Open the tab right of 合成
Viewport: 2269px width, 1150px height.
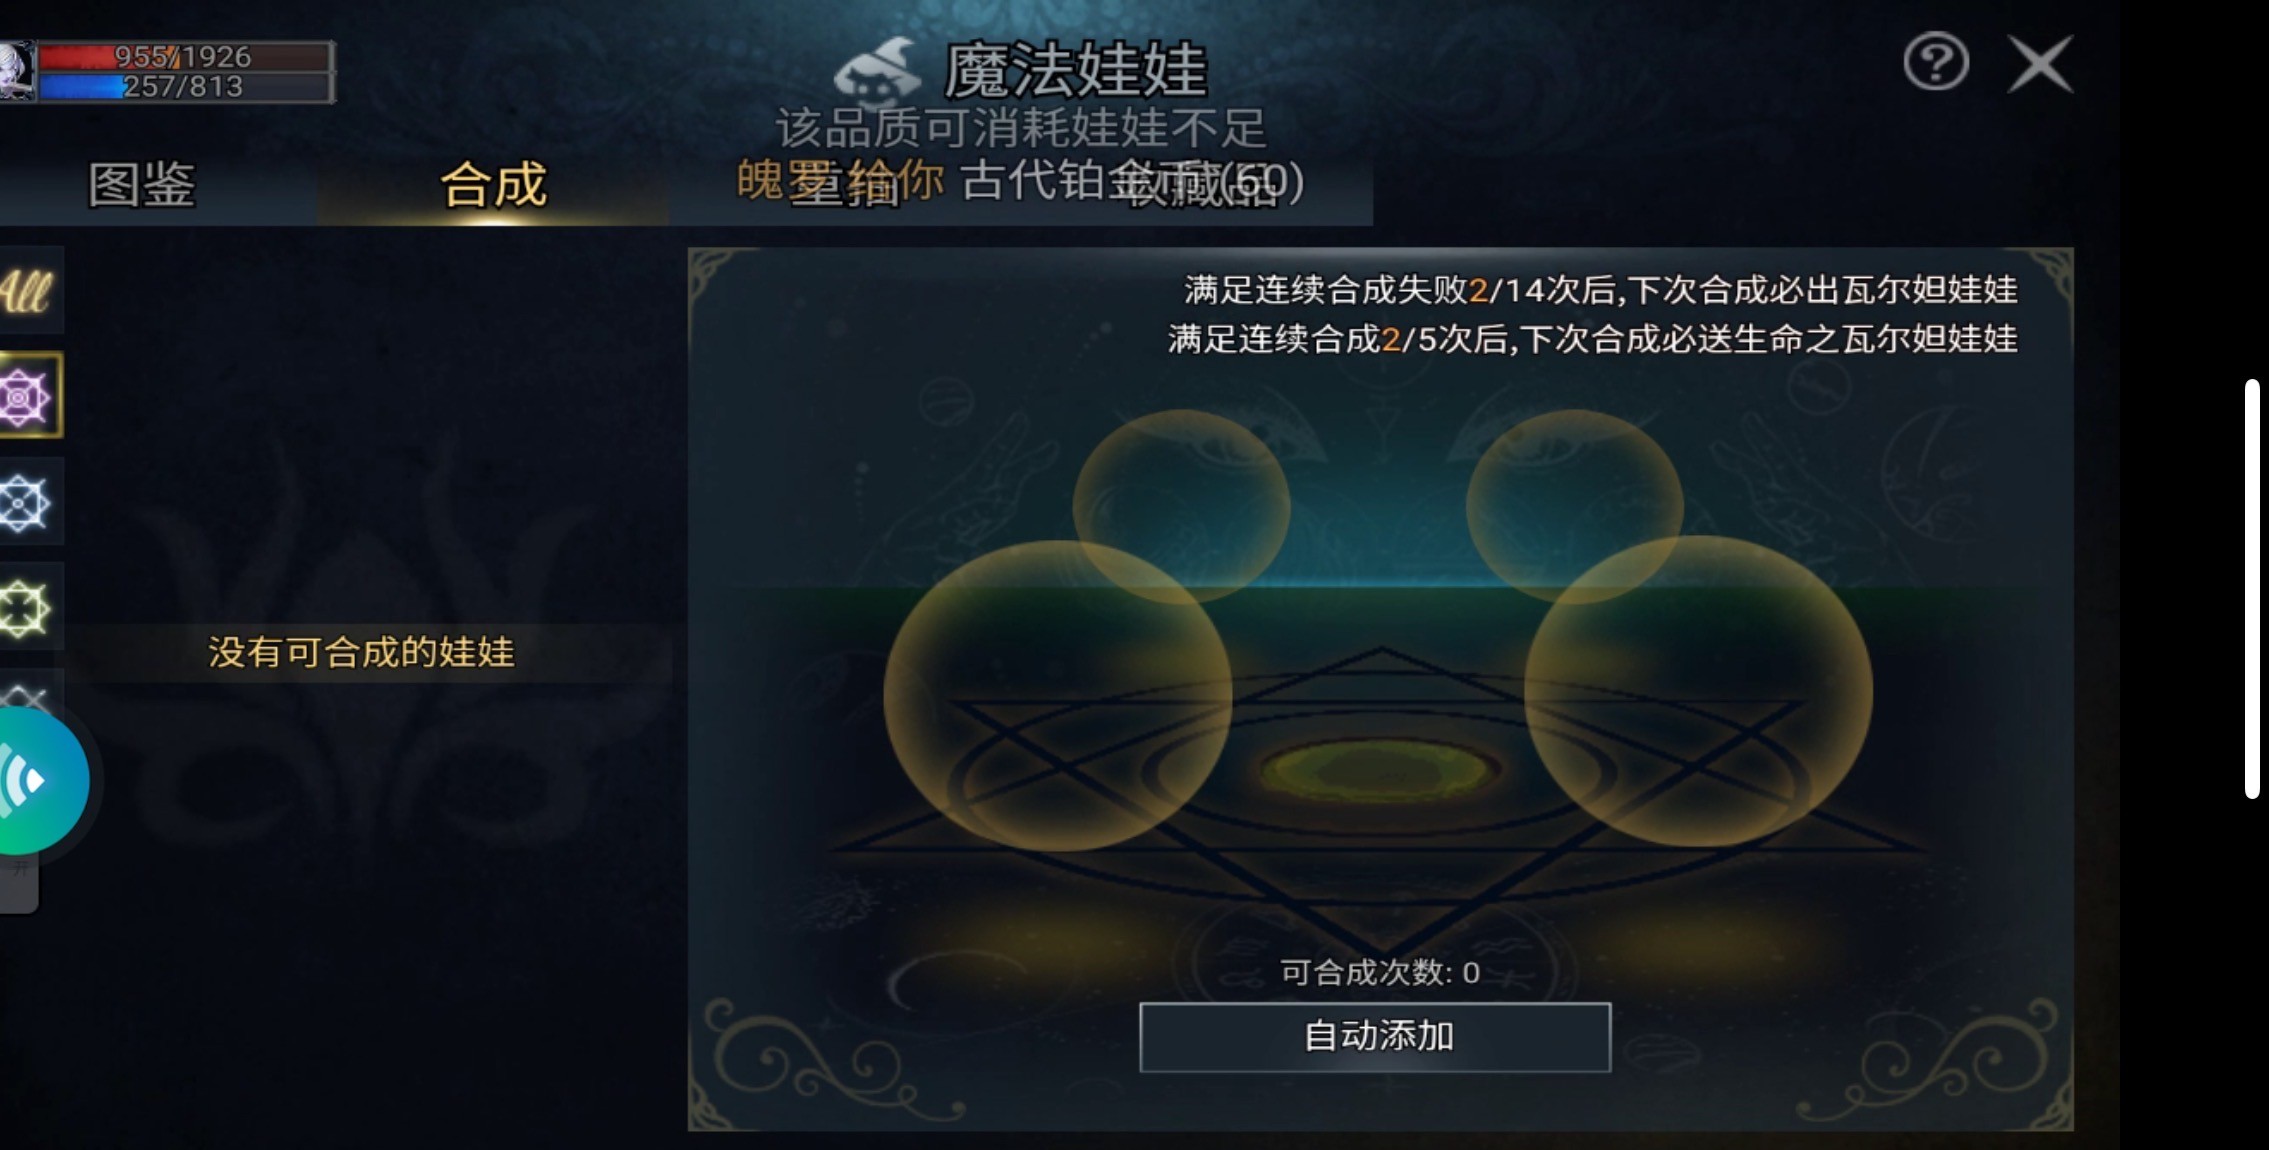(845, 185)
